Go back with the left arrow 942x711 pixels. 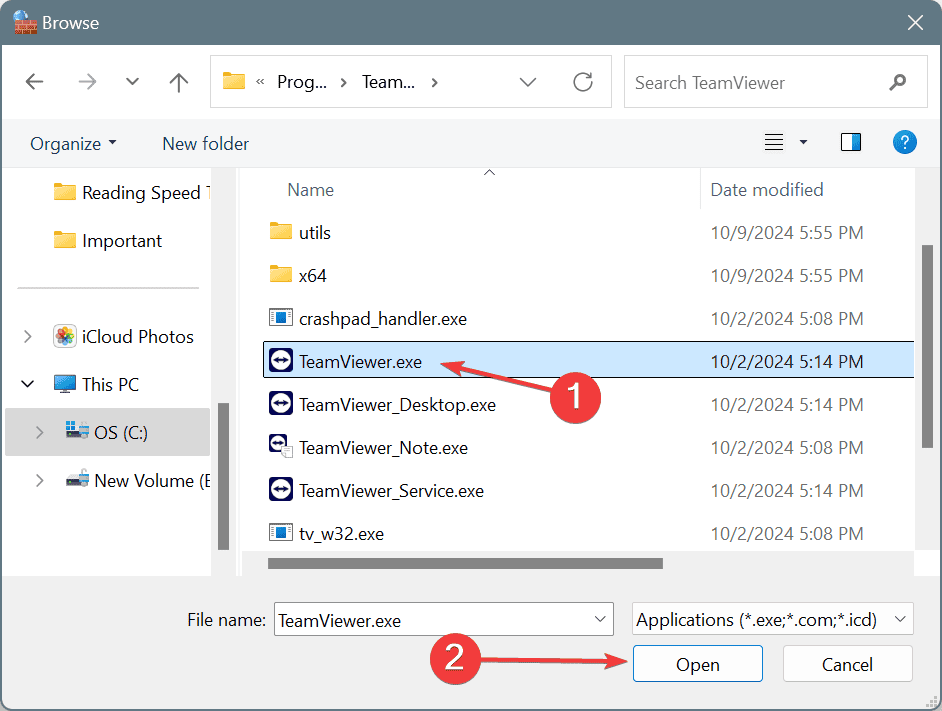[35, 82]
